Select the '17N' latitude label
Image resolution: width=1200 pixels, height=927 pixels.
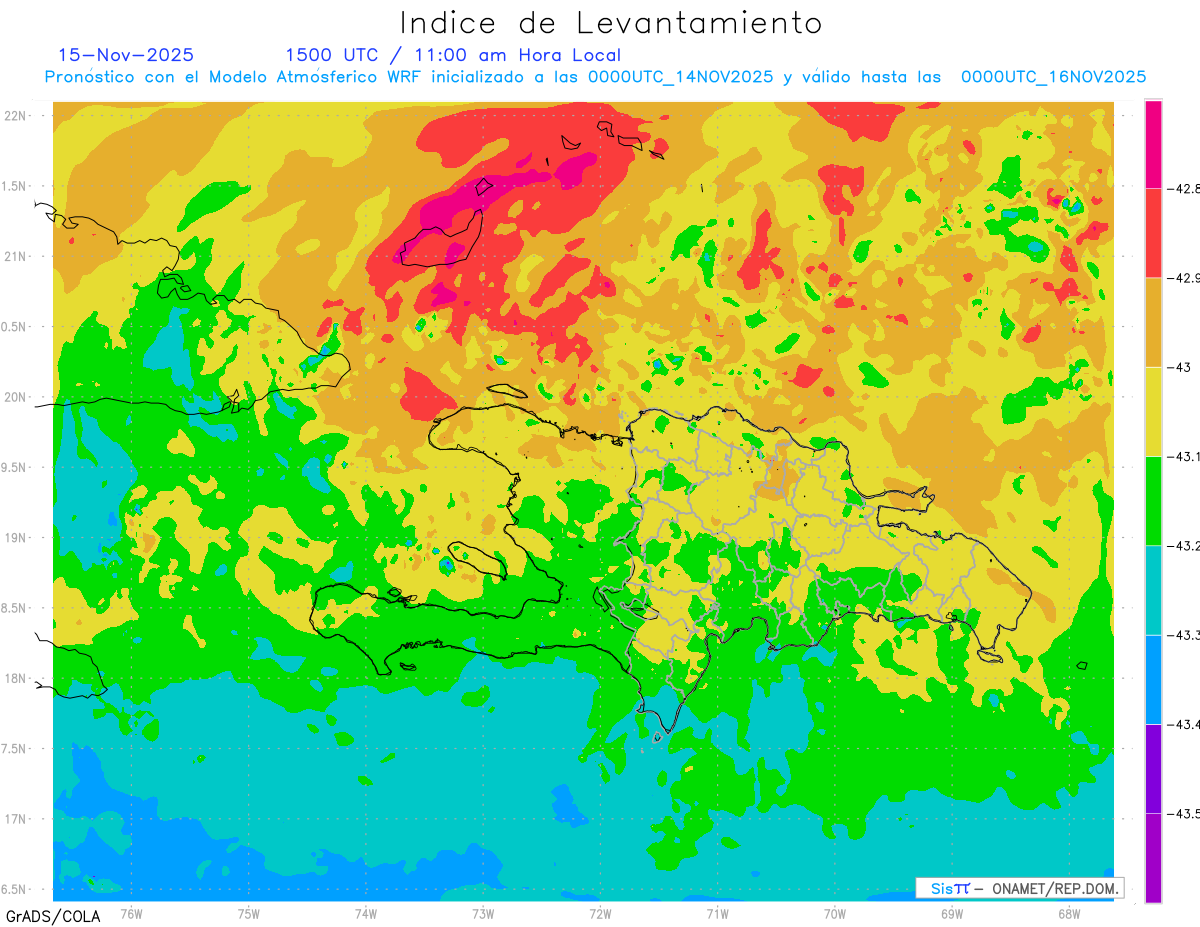coord(16,819)
